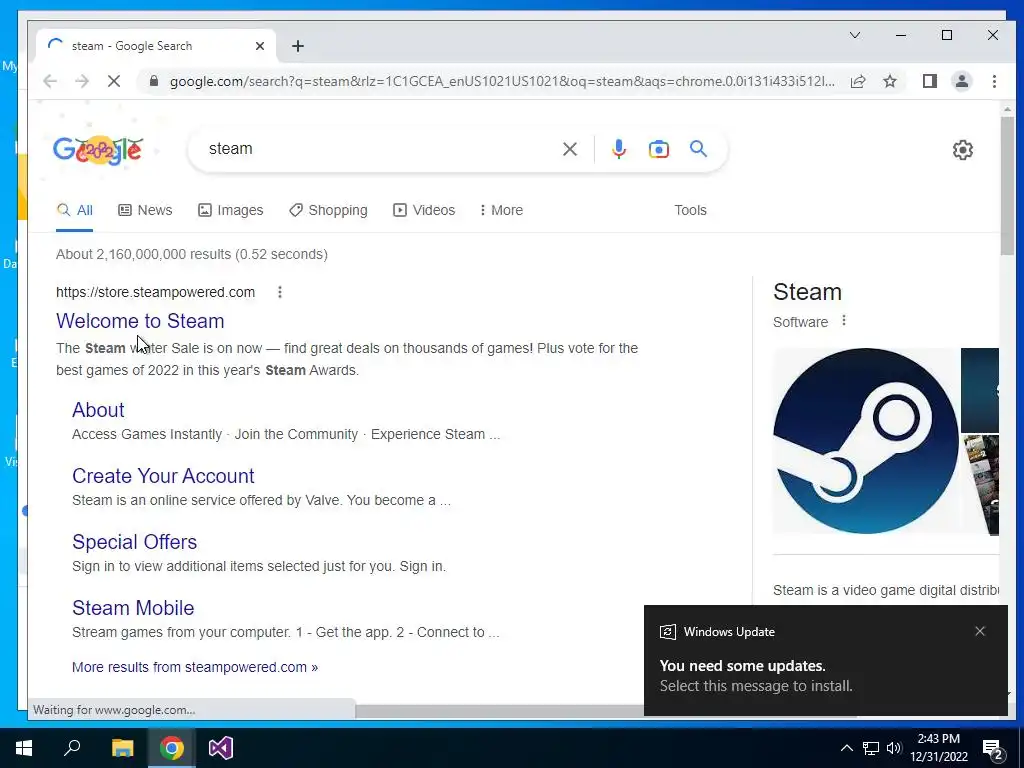Submit search with the blue magnifier icon
Image resolution: width=1024 pixels, height=768 pixels.
point(698,149)
